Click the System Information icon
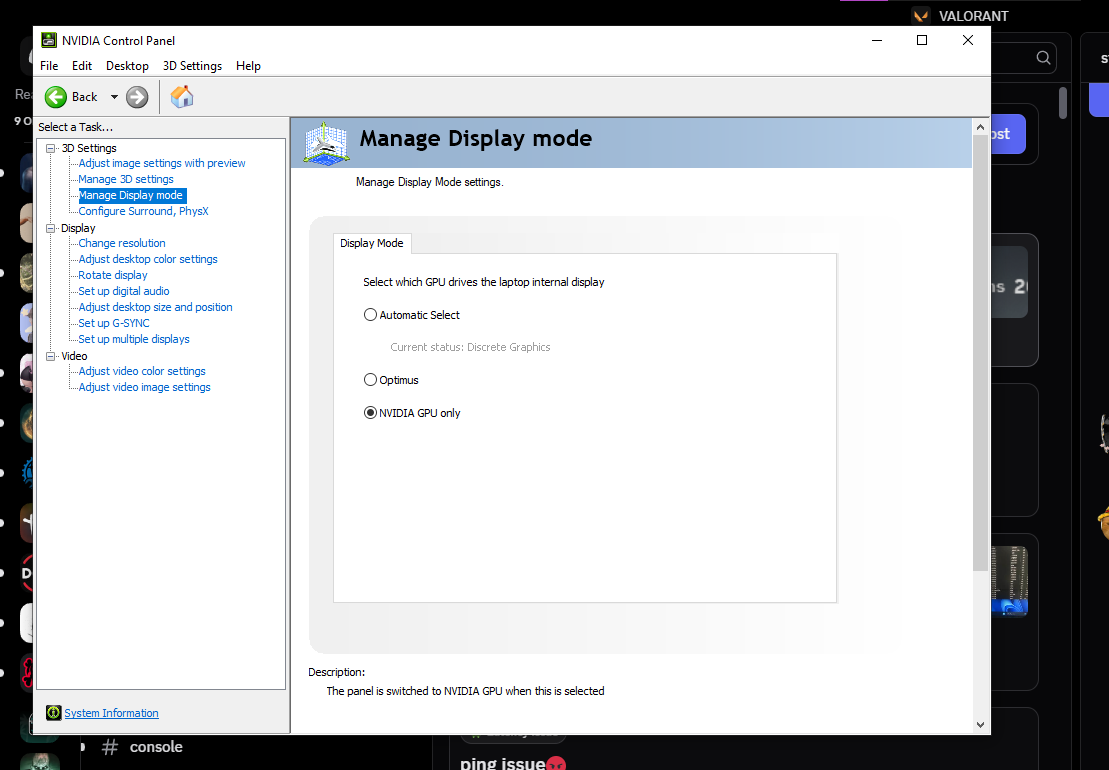The width and height of the screenshot is (1109, 770). pyautogui.click(x=54, y=713)
